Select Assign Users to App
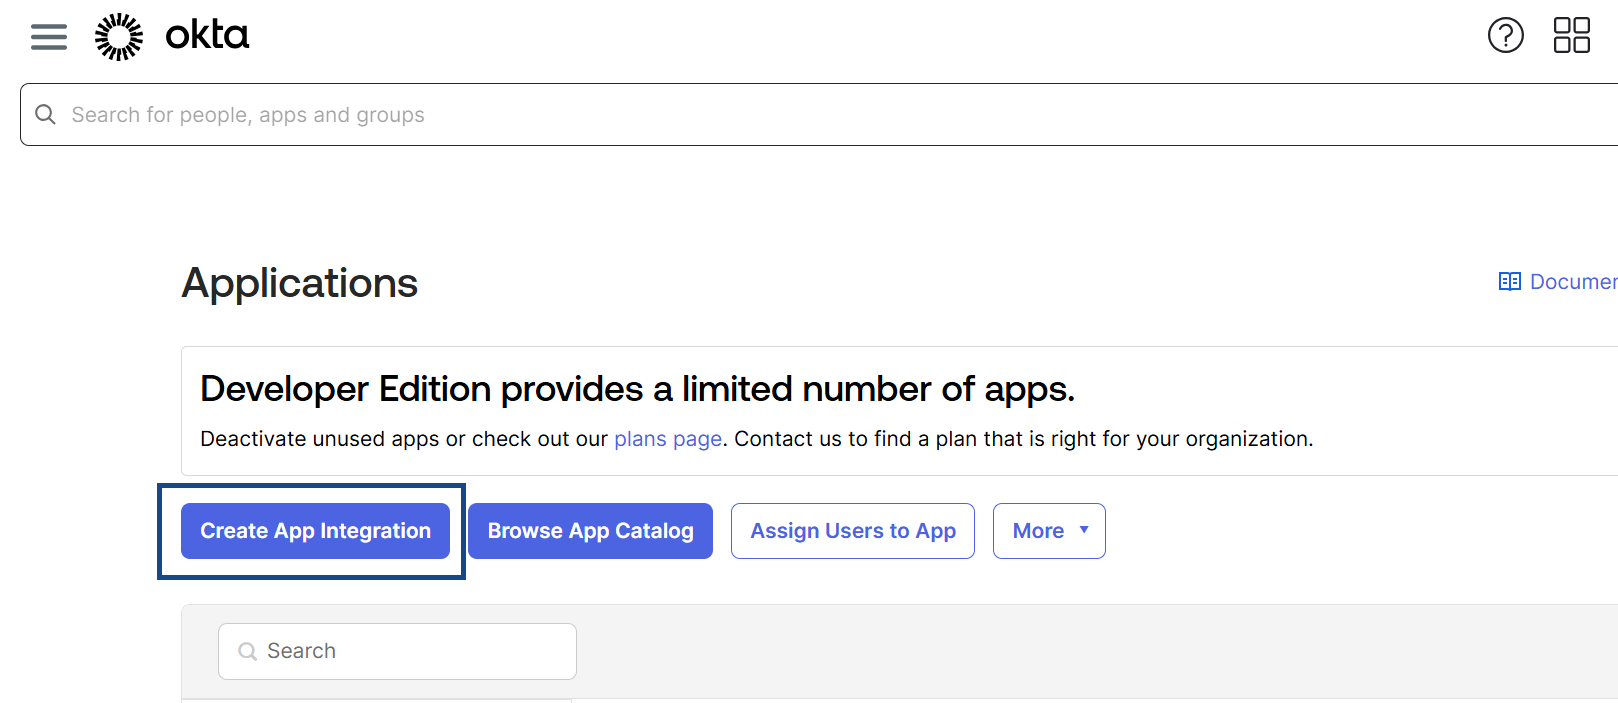The height and width of the screenshot is (703, 1618). tap(852, 531)
